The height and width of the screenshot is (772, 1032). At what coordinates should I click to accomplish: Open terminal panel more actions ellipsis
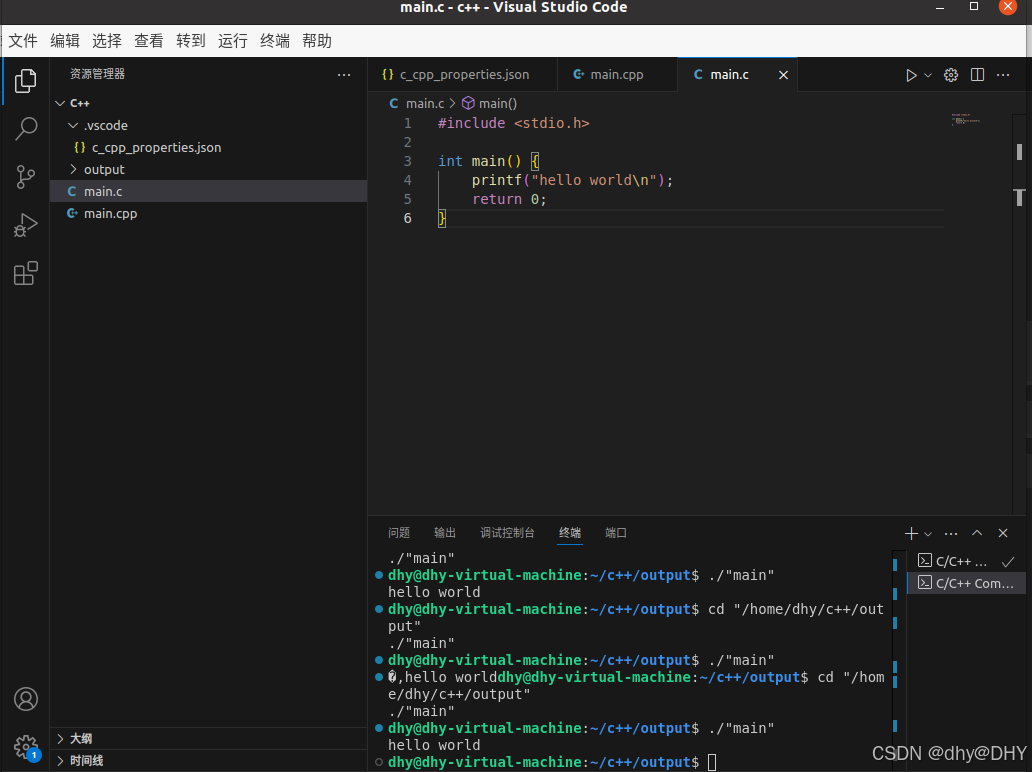point(951,533)
